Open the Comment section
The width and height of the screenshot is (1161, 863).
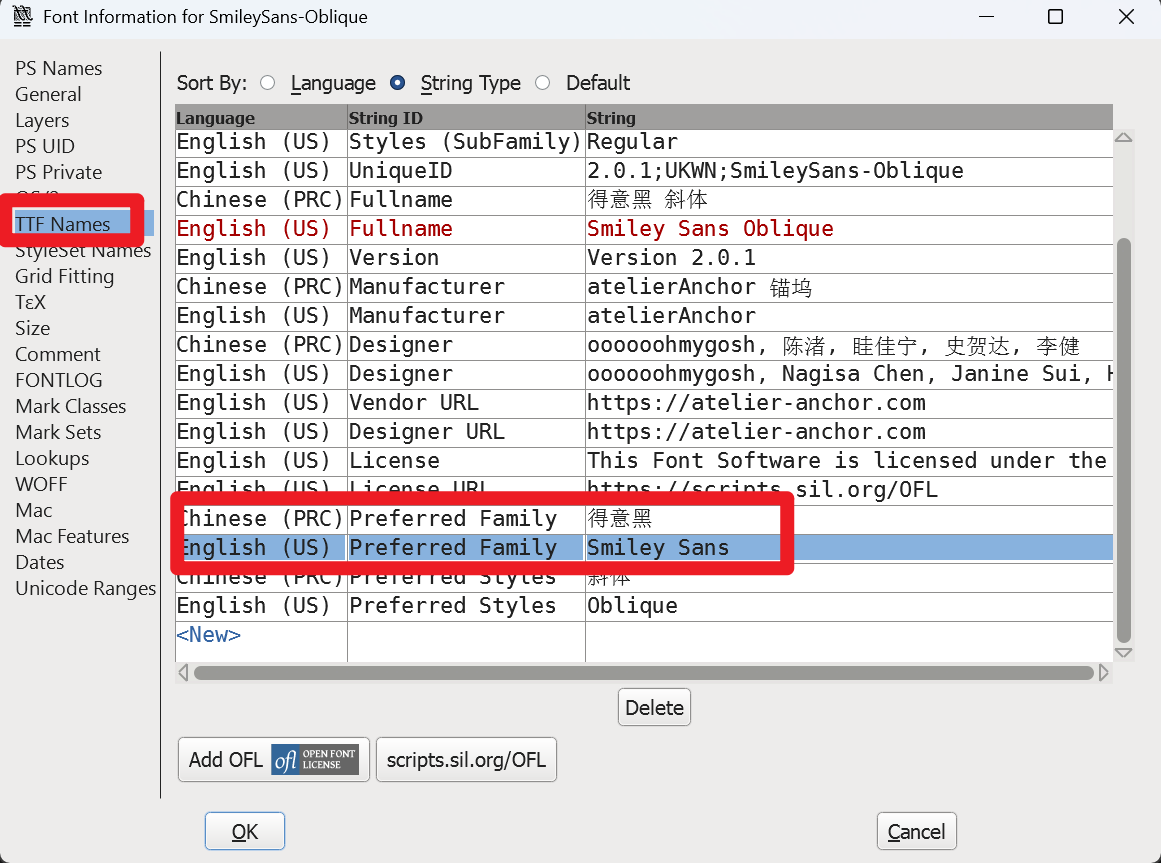point(58,354)
